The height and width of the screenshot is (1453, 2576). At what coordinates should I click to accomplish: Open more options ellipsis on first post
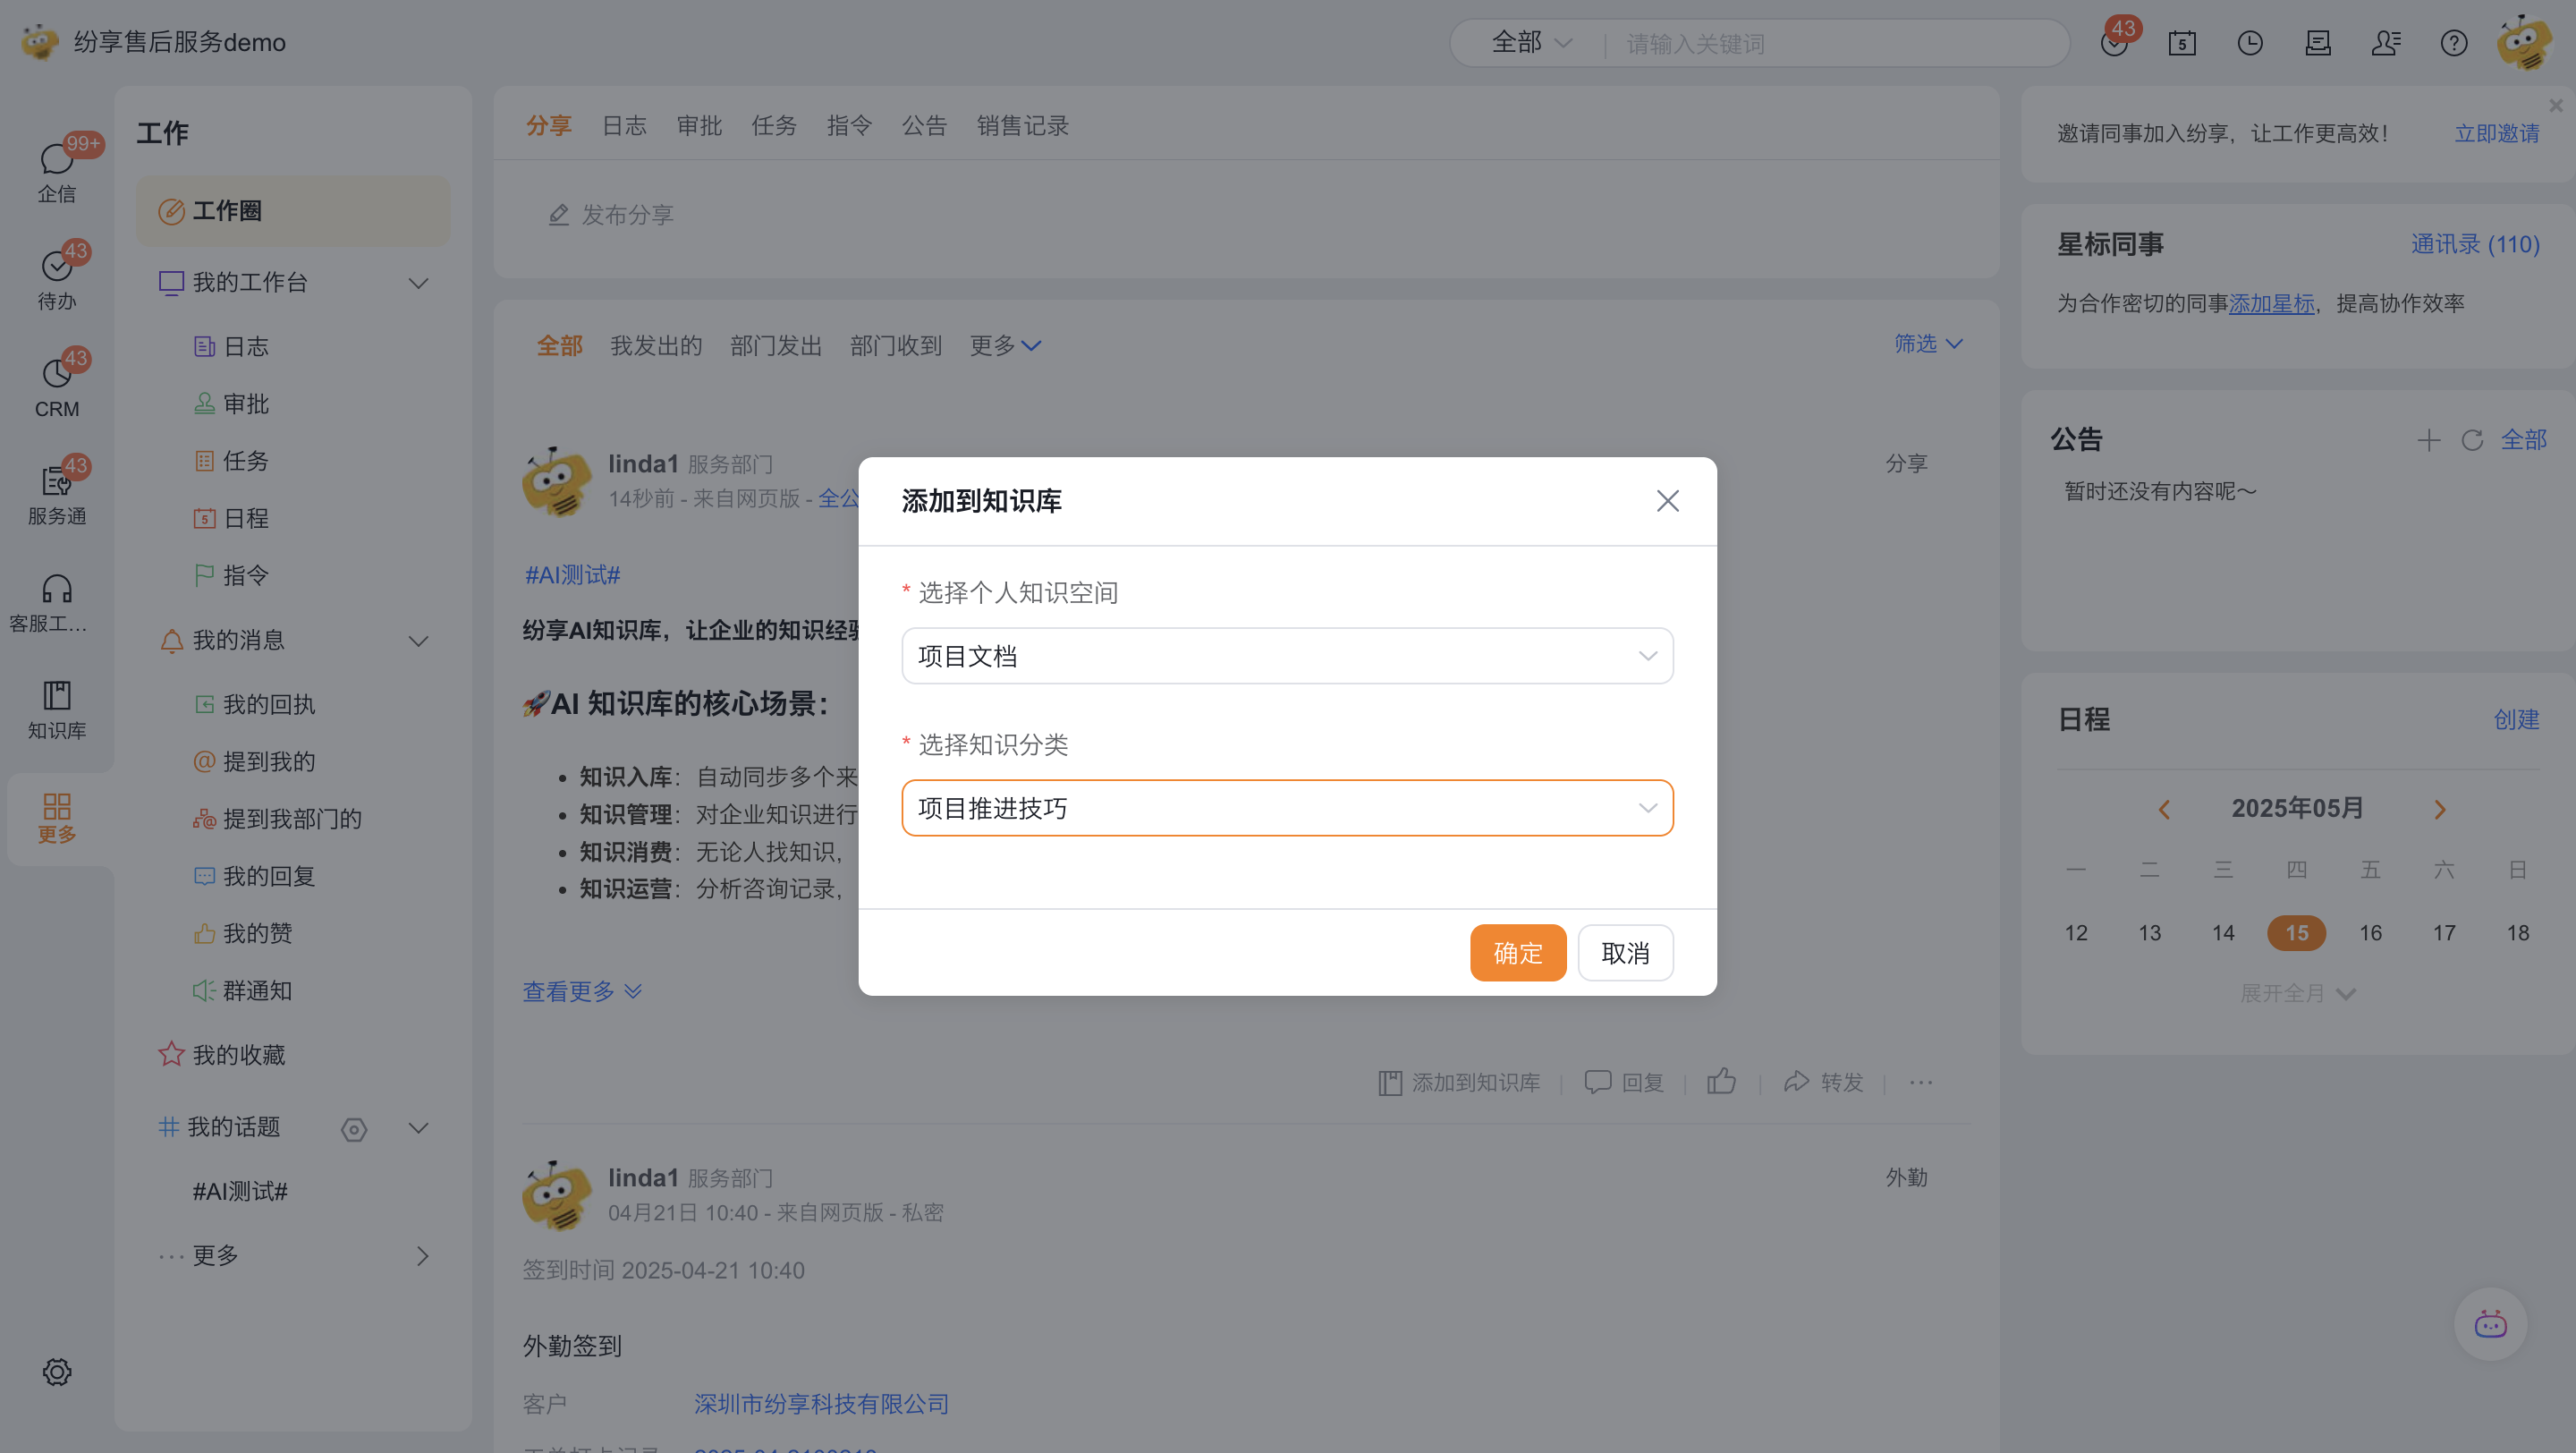pos(1921,1082)
